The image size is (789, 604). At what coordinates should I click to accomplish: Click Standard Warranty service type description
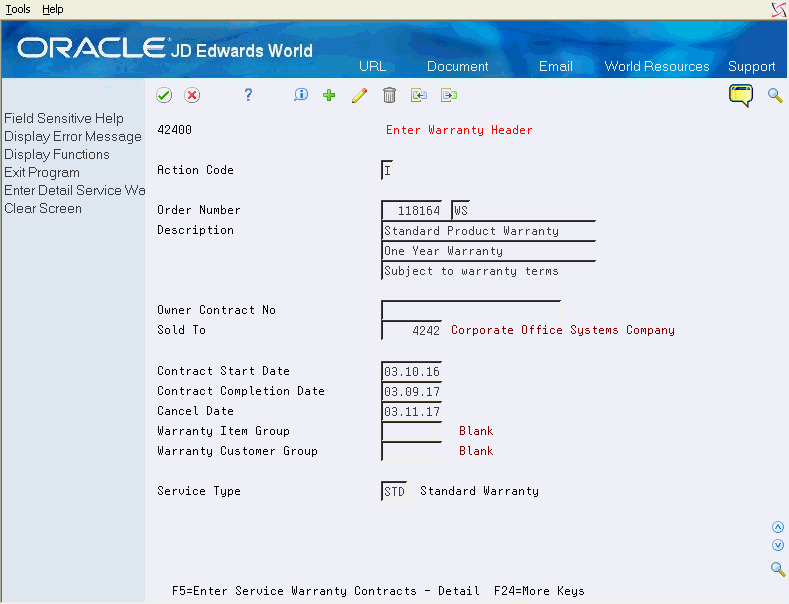(479, 491)
